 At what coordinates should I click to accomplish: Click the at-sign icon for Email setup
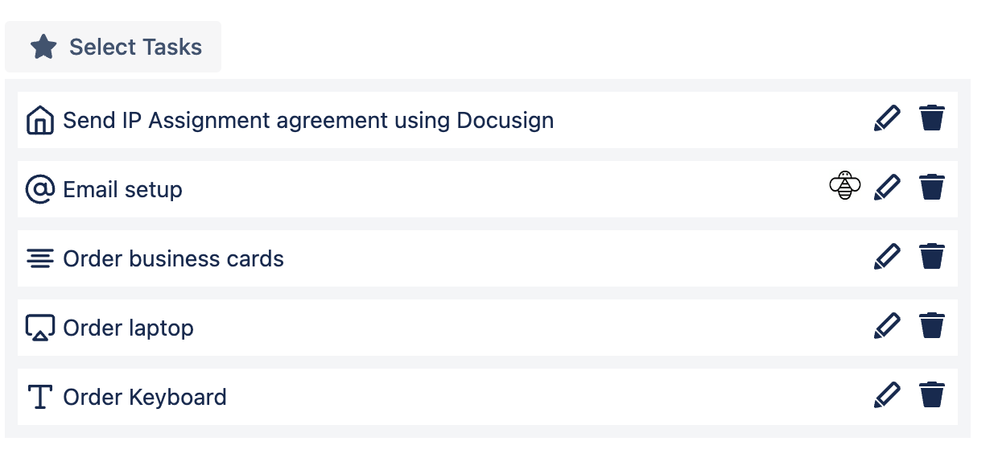coord(40,189)
